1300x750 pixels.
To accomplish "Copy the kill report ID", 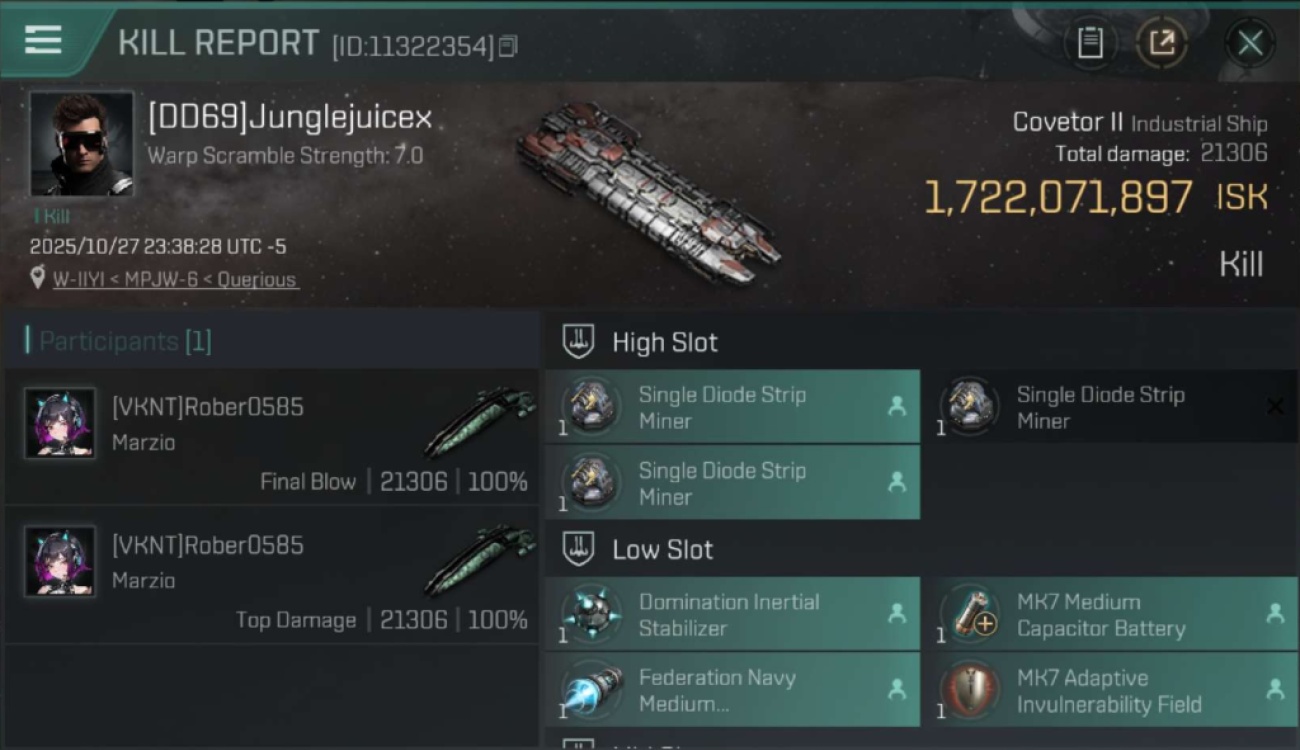I will 508,46.
